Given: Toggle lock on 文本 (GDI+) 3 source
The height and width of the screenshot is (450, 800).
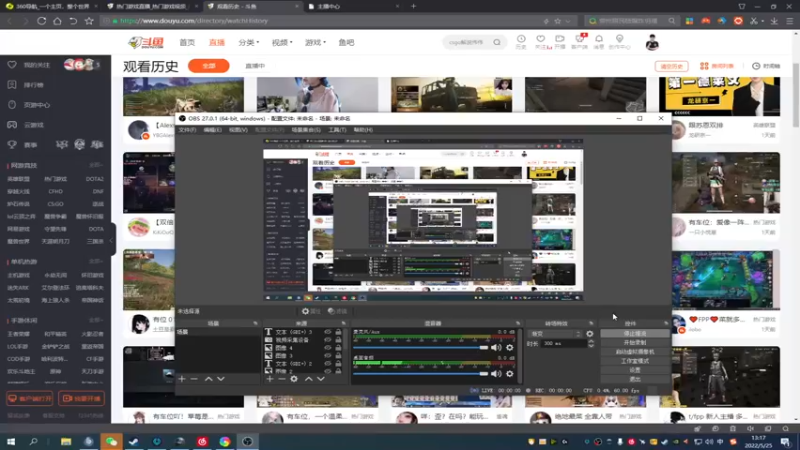Looking at the screenshot, I should (338, 332).
